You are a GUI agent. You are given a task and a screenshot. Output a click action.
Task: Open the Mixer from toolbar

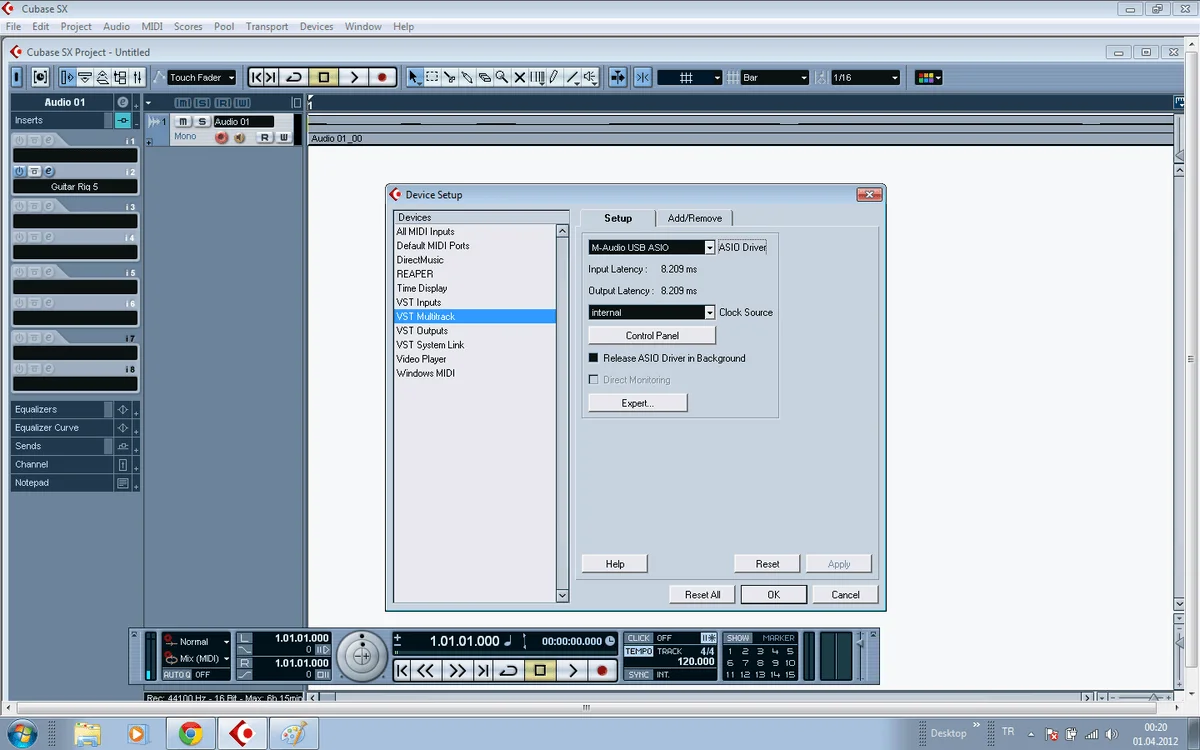click(x=137, y=77)
